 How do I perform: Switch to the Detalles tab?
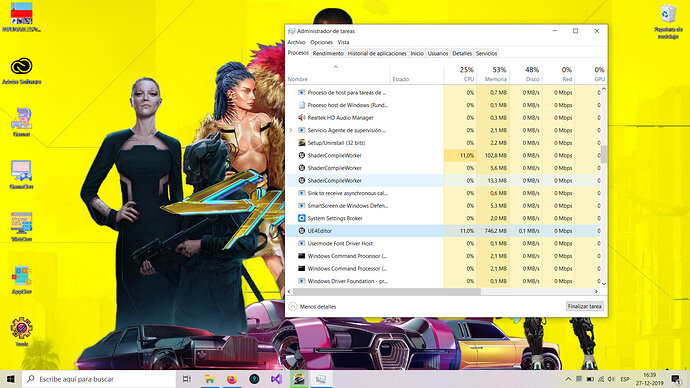[x=462, y=53]
